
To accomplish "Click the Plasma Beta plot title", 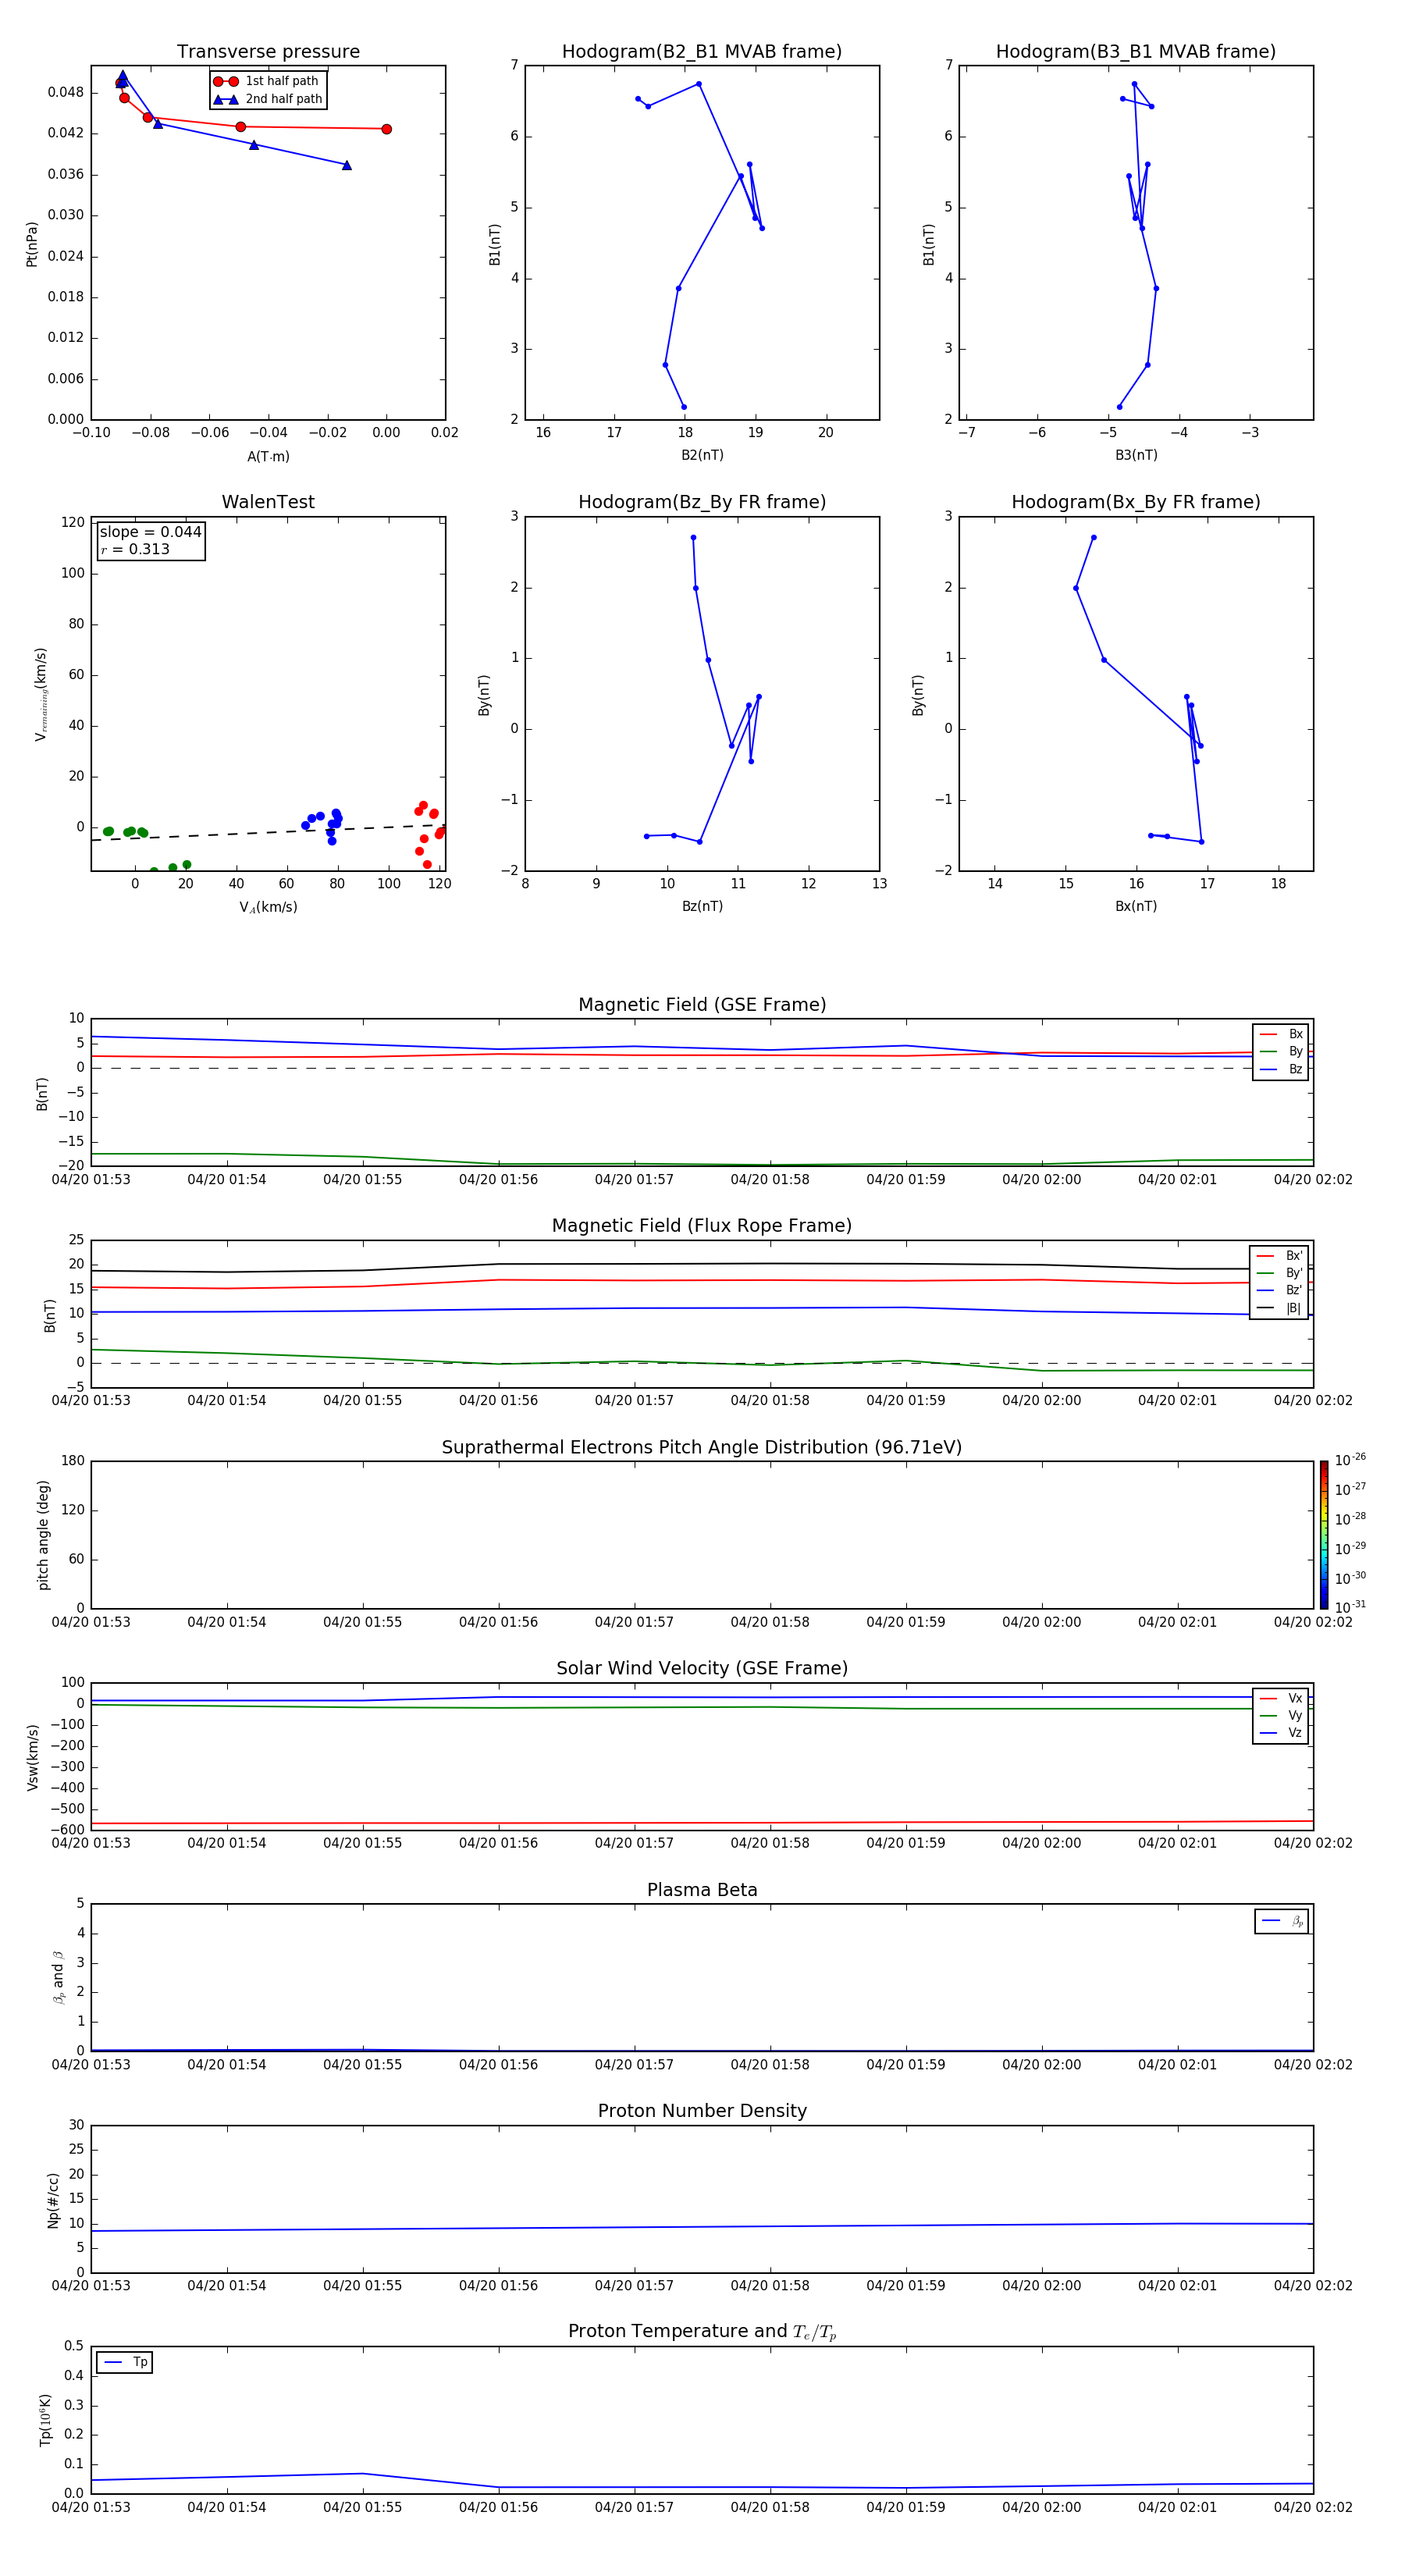I will (702, 1890).
